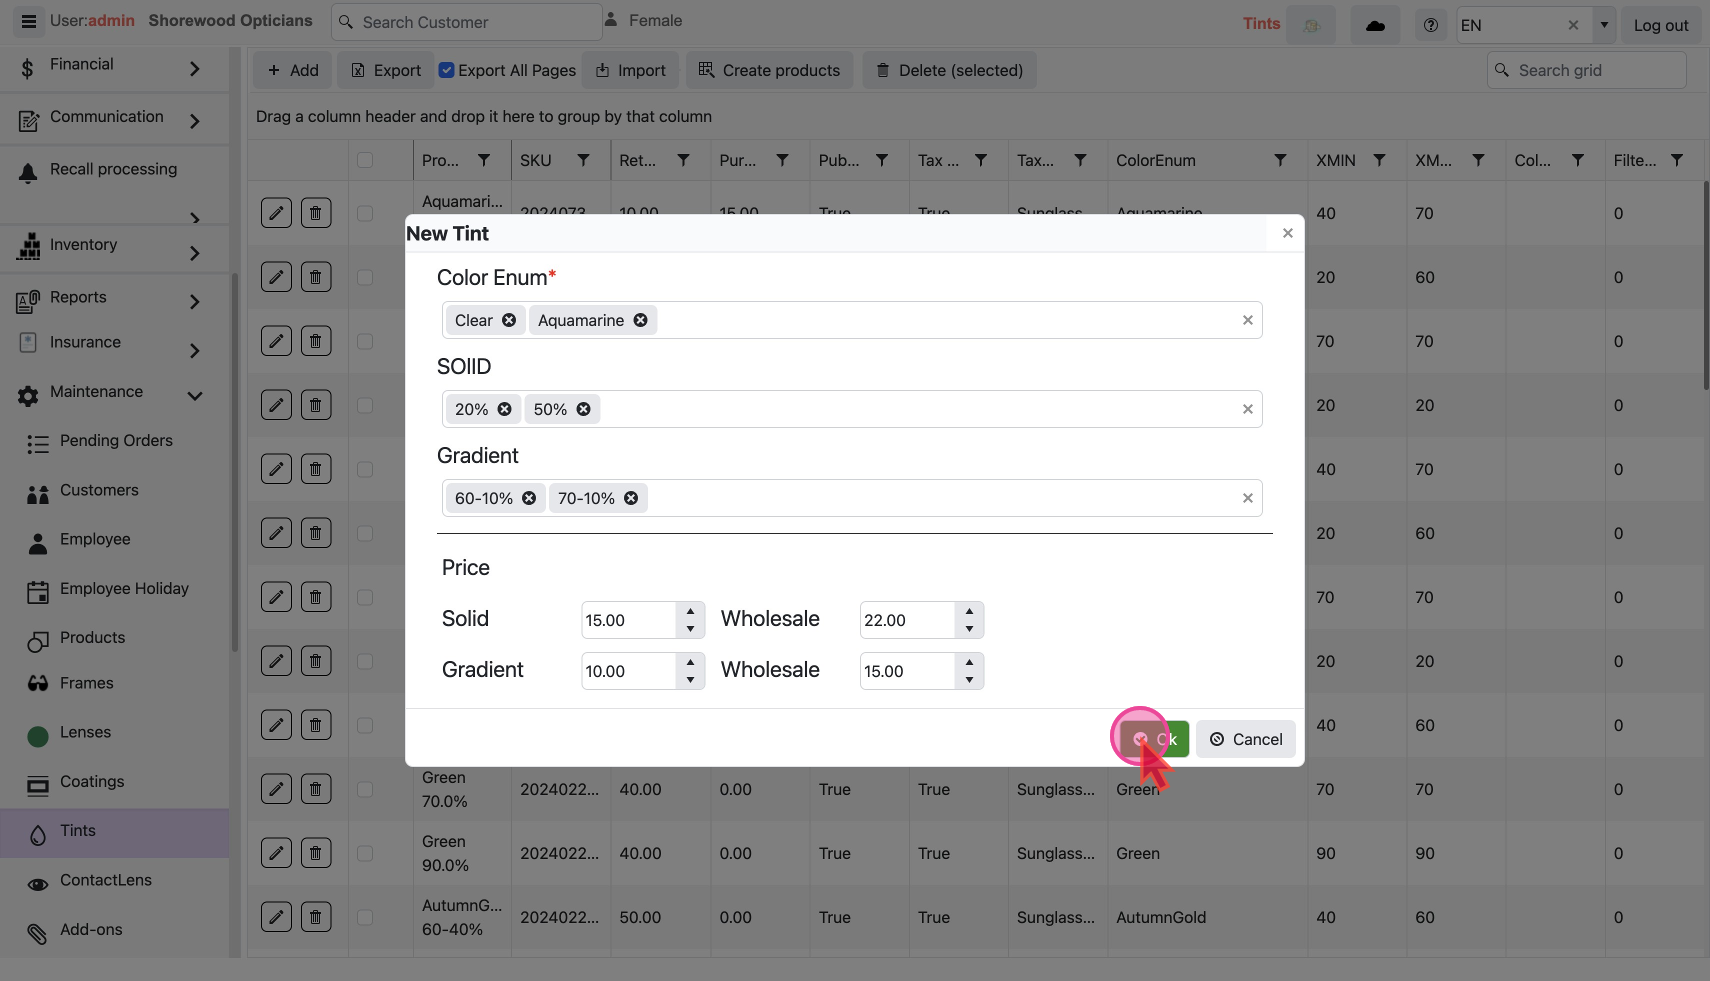Remove the Aquamarine chip from Color Enum
Image resolution: width=1710 pixels, height=981 pixels.
point(640,320)
